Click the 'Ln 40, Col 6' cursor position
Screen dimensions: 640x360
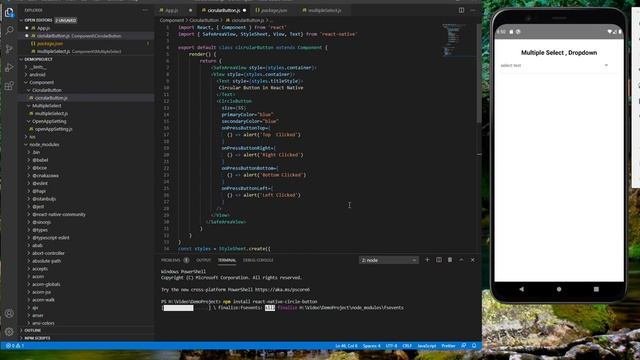(346, 346)
